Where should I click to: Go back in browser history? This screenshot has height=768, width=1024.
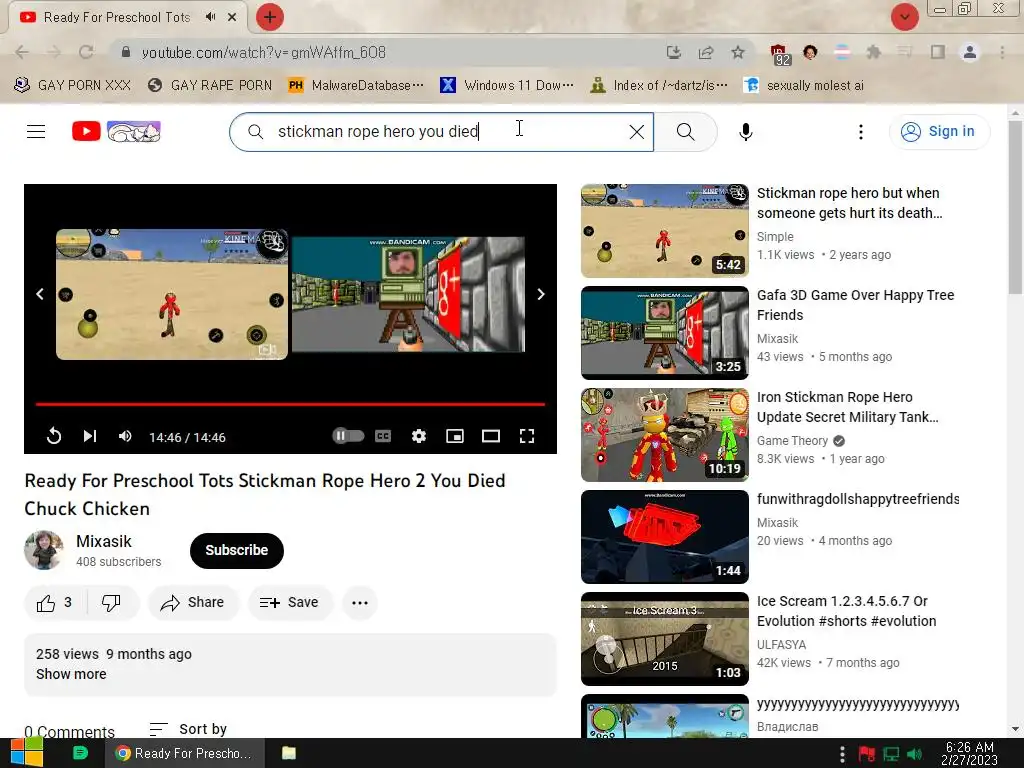22,52
